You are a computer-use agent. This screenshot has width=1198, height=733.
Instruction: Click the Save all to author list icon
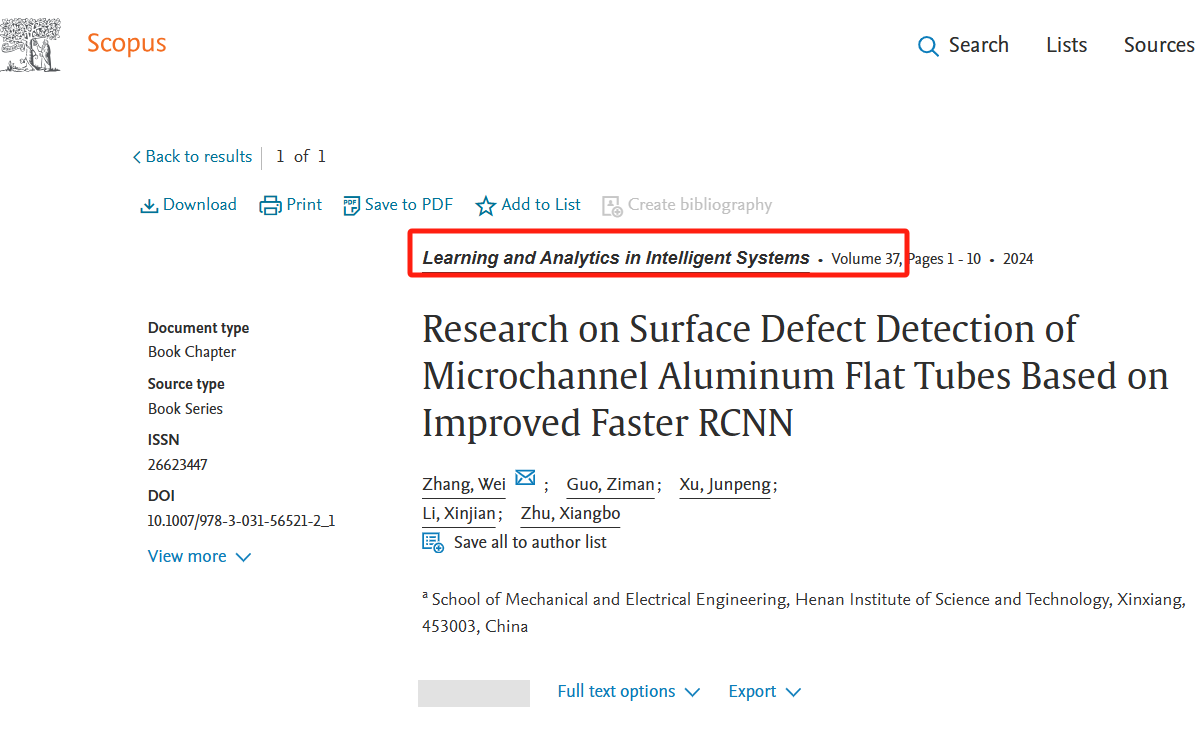433,543
